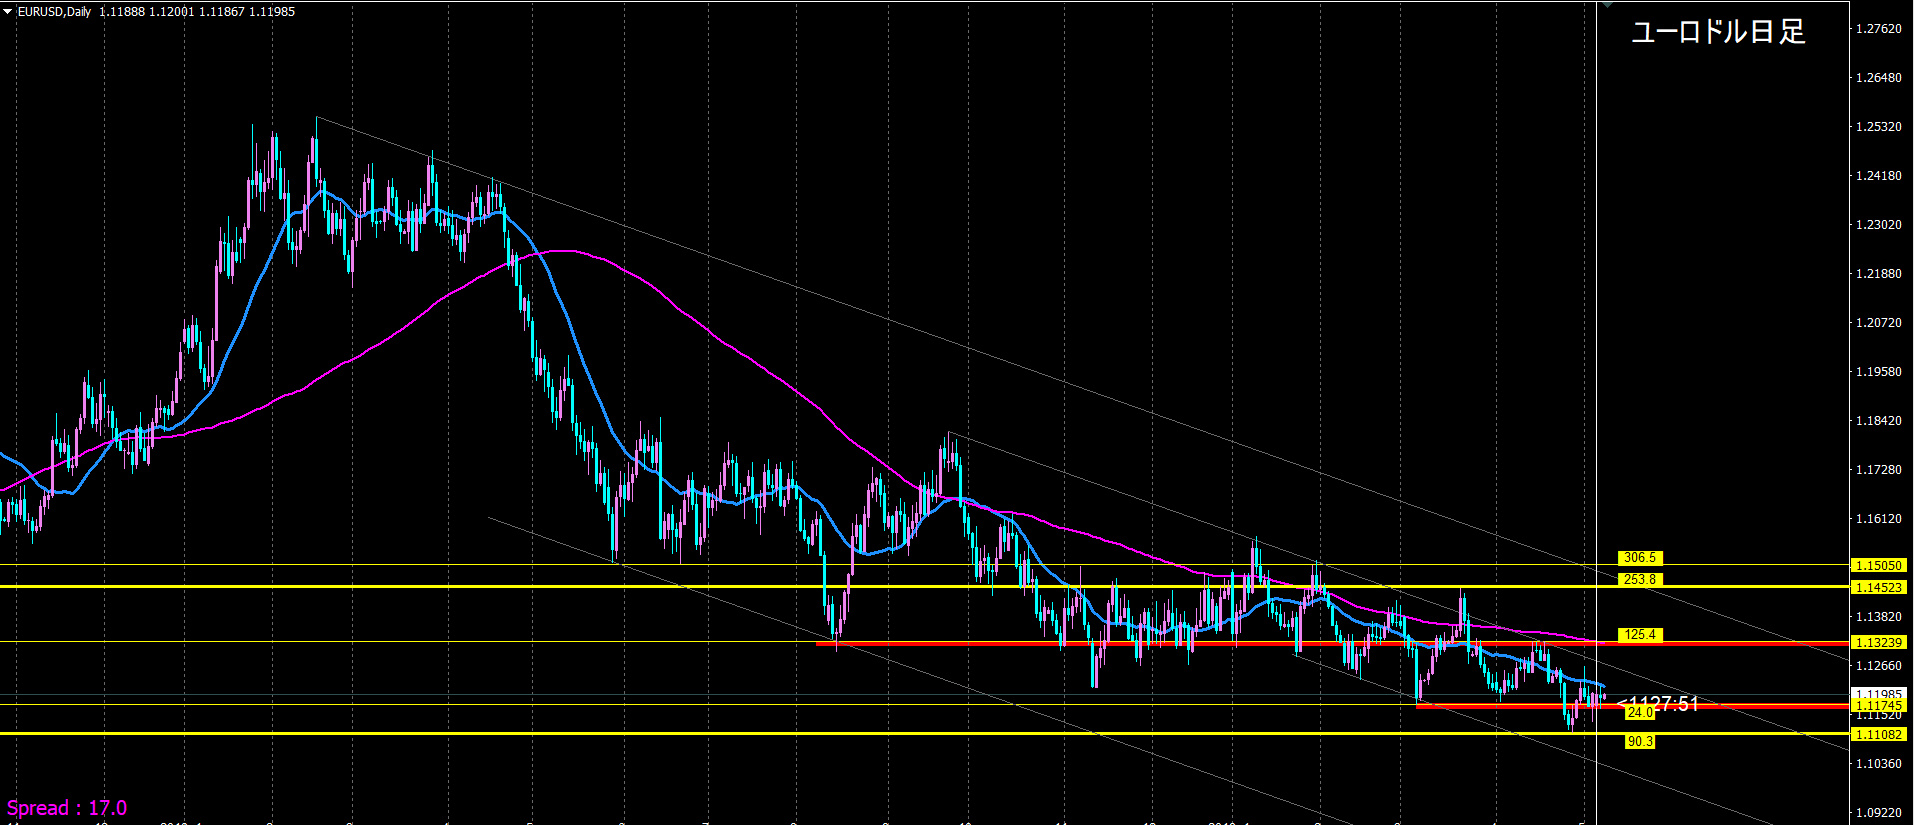Image resolution: width=1914 pixels, height=825 pixels.
Task: Click the chart shift marker triangle at top
Action: pos(1606,5)
